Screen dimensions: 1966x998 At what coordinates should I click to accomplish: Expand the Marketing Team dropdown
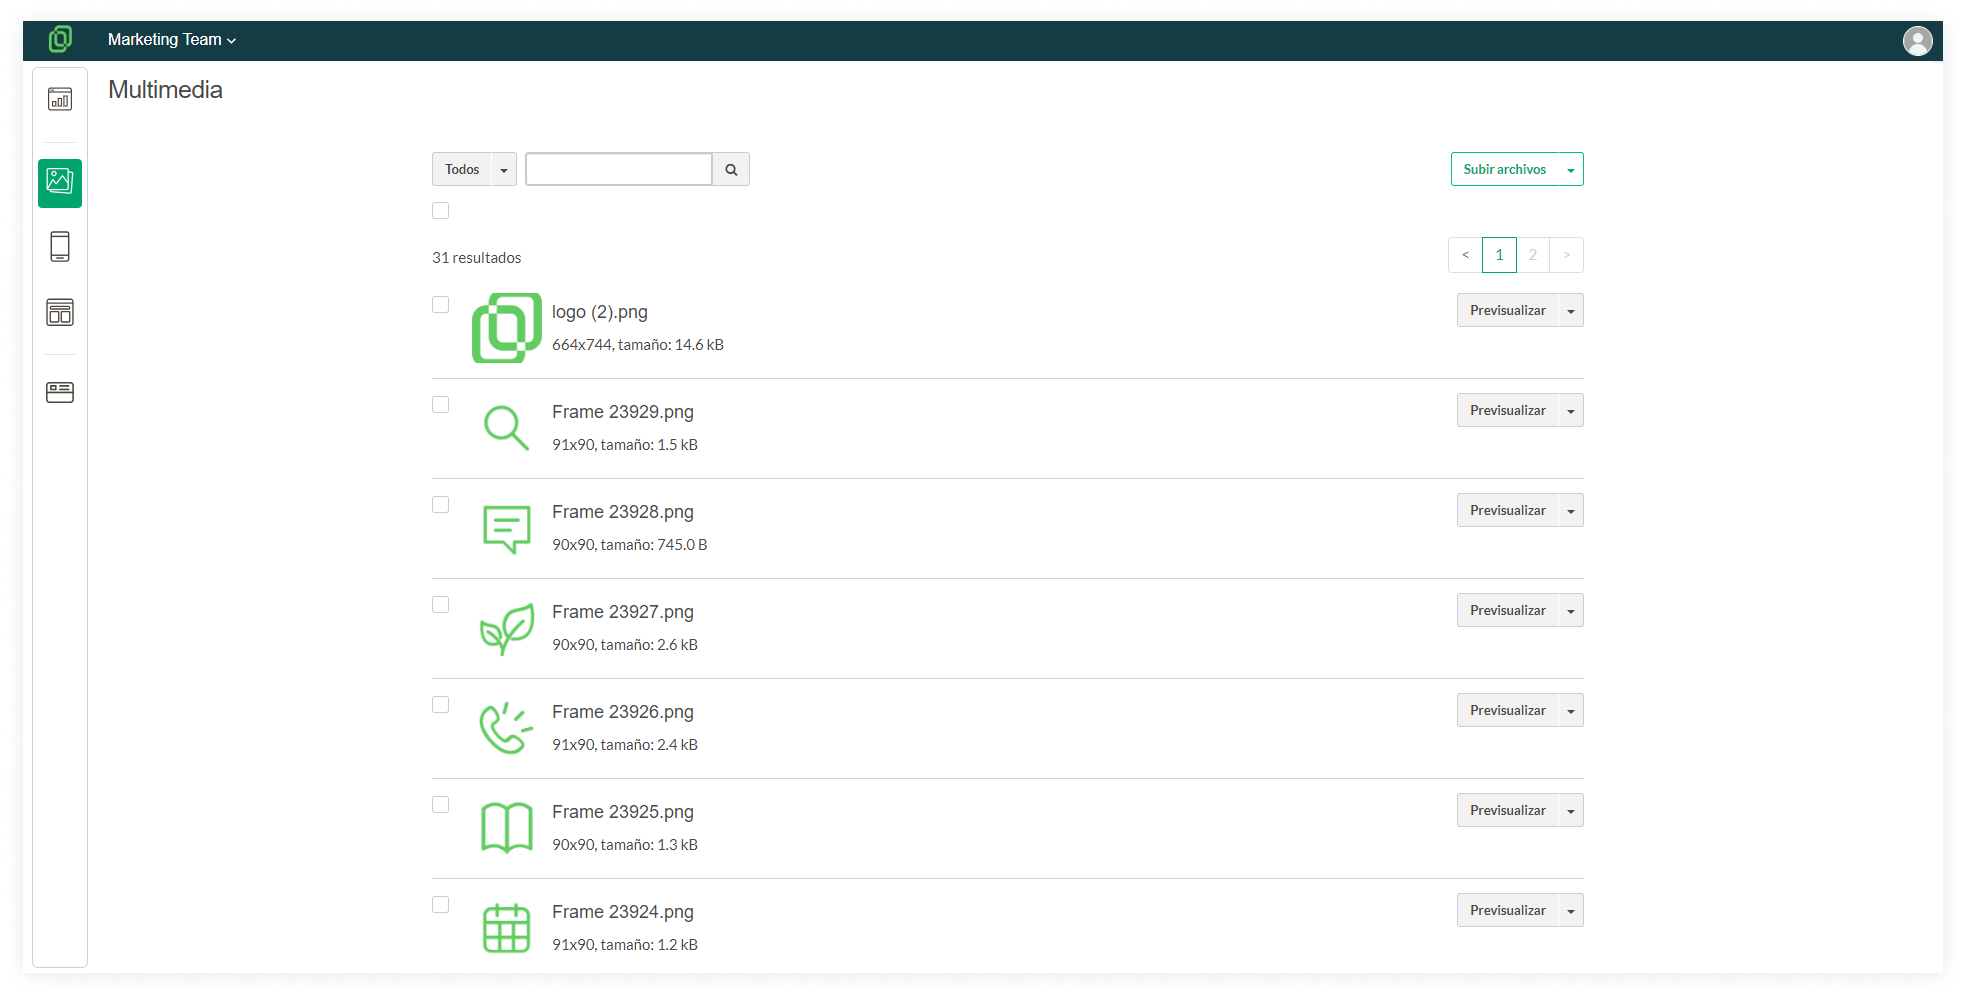(172, 40)
